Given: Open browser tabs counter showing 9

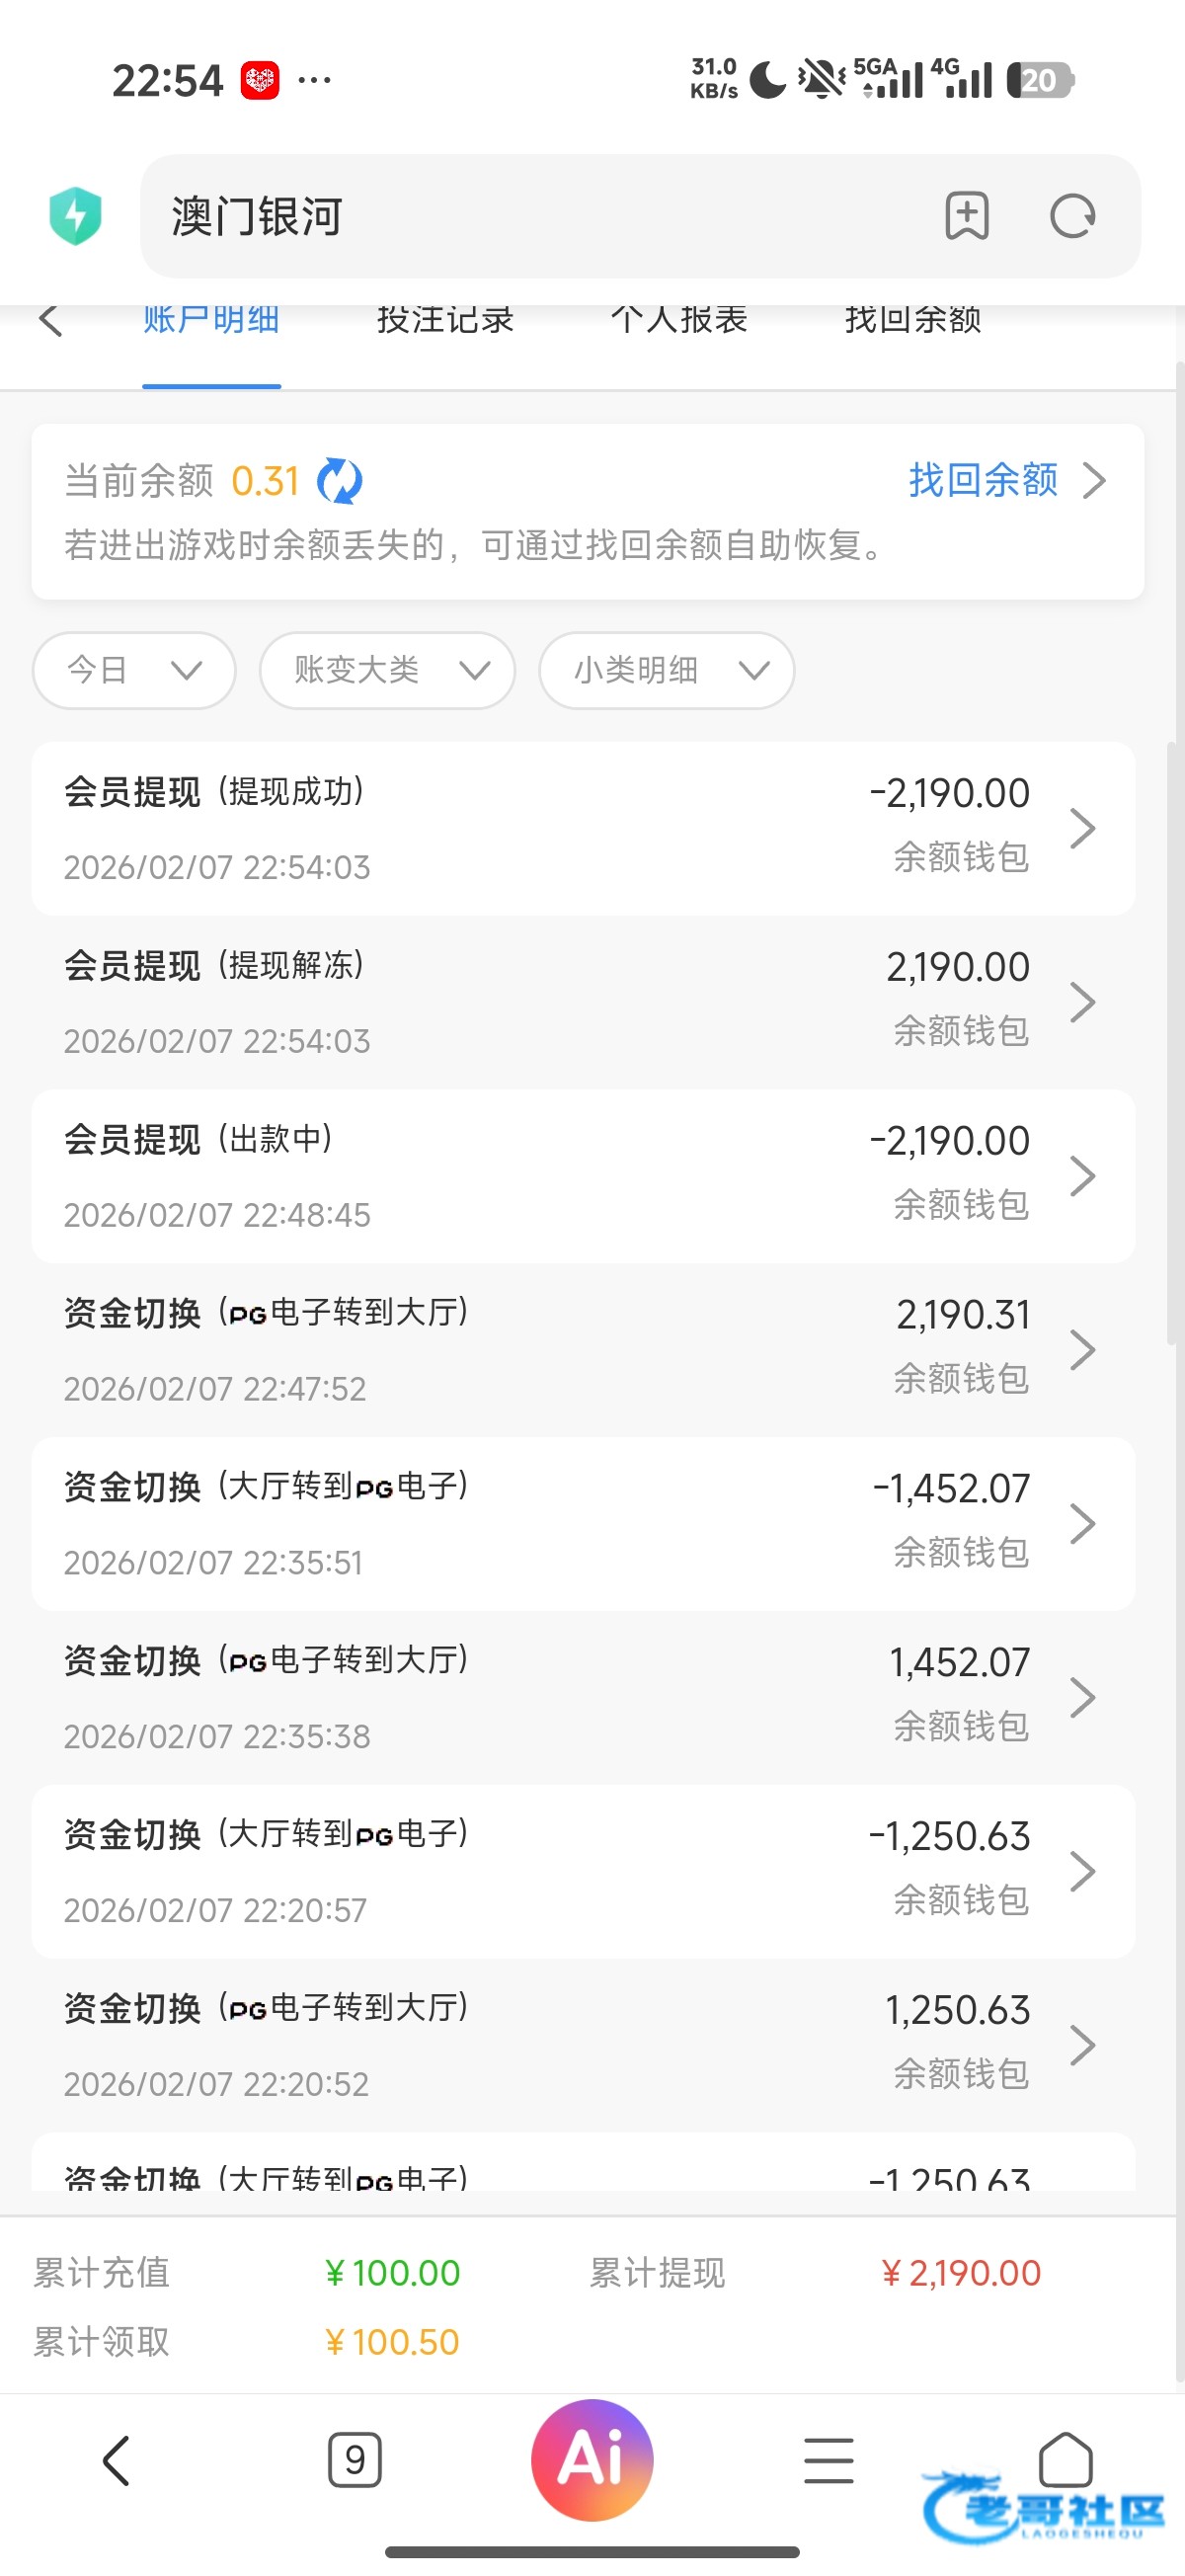Looking at the screenshot, I should pyautogui.click(x=355, y=2459).
